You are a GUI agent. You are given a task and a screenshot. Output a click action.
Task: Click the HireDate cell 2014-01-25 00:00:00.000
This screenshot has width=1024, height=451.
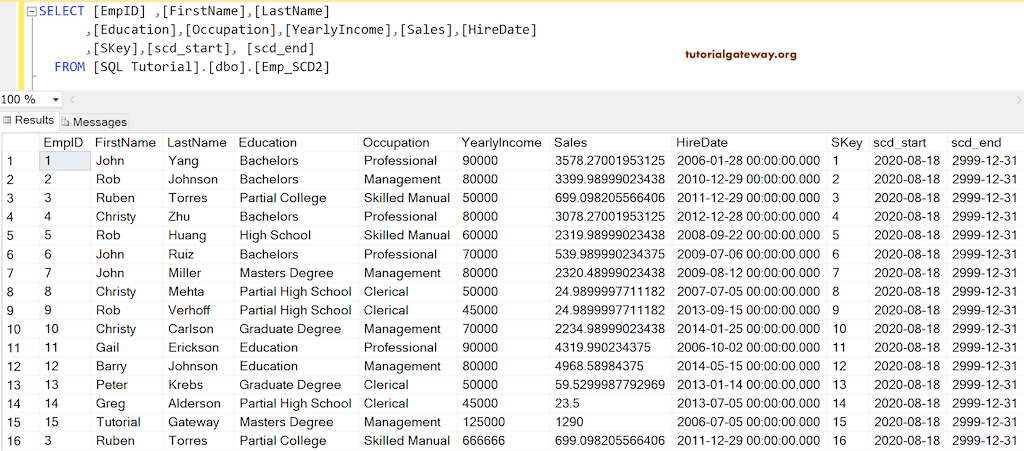(x=748, y=329)
